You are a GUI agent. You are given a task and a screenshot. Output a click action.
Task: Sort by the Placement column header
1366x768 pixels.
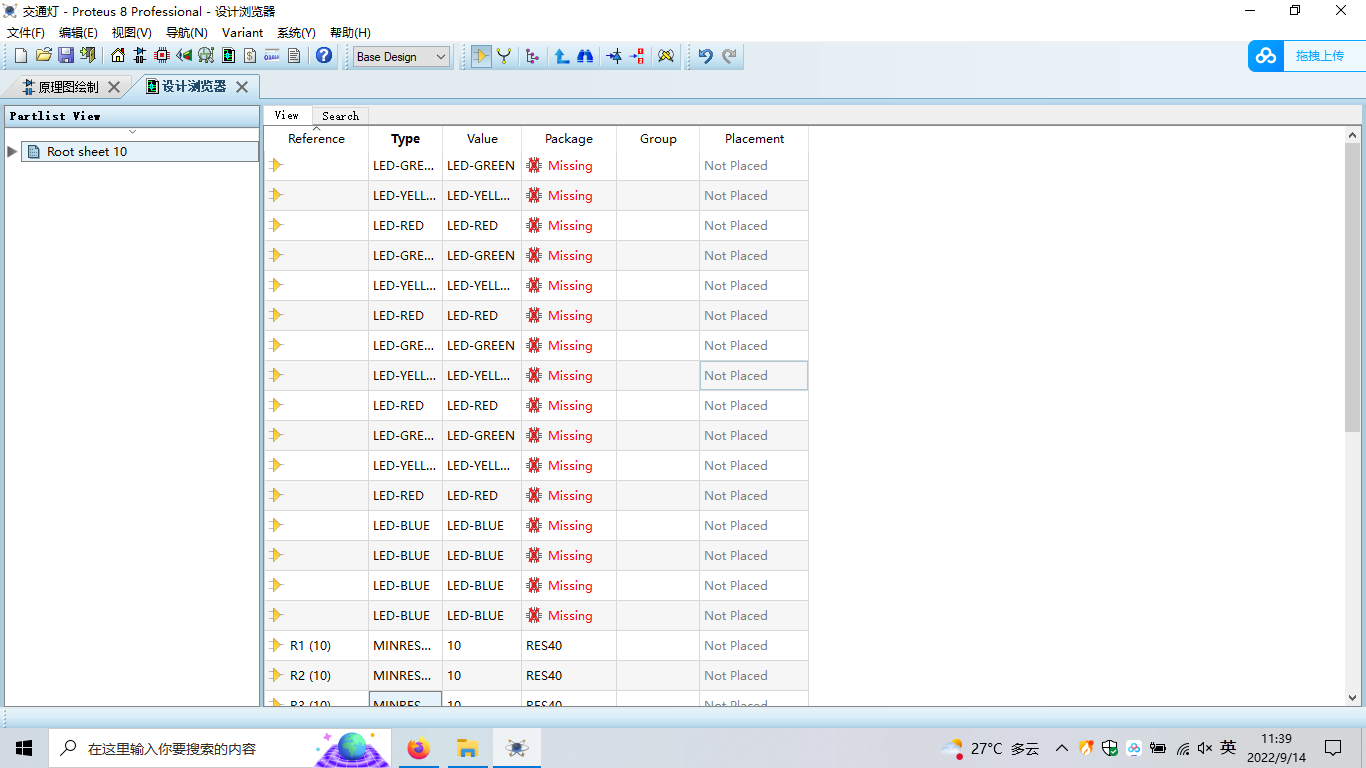[x=754, y=139]
